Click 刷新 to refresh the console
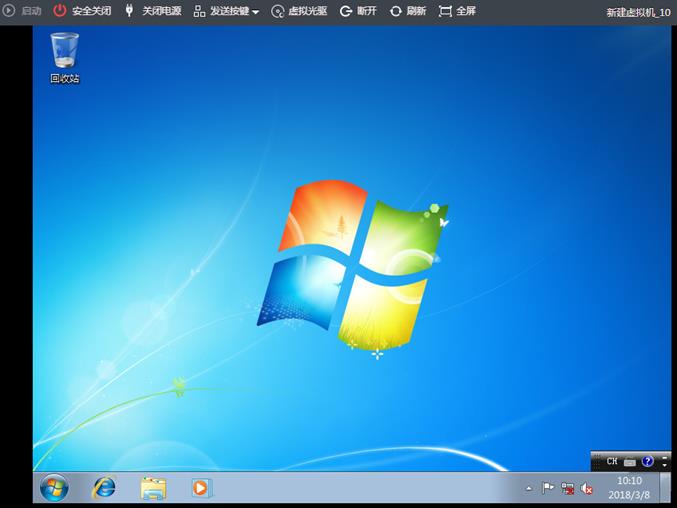Viewport: 677px width, 508px height. (408, 11)
